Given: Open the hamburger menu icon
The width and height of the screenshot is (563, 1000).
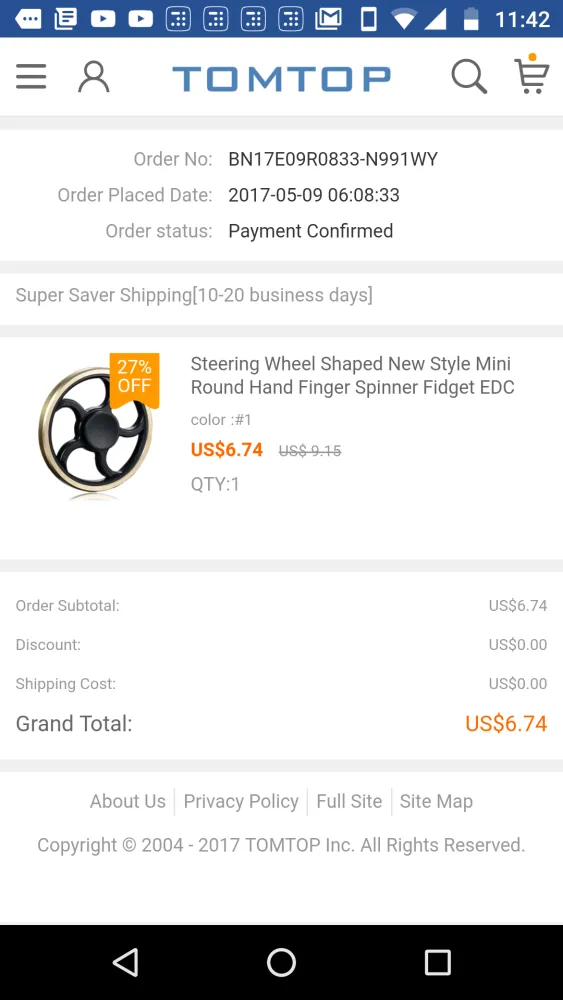Looking at the screenshot, I should click(x=31, y=77).
